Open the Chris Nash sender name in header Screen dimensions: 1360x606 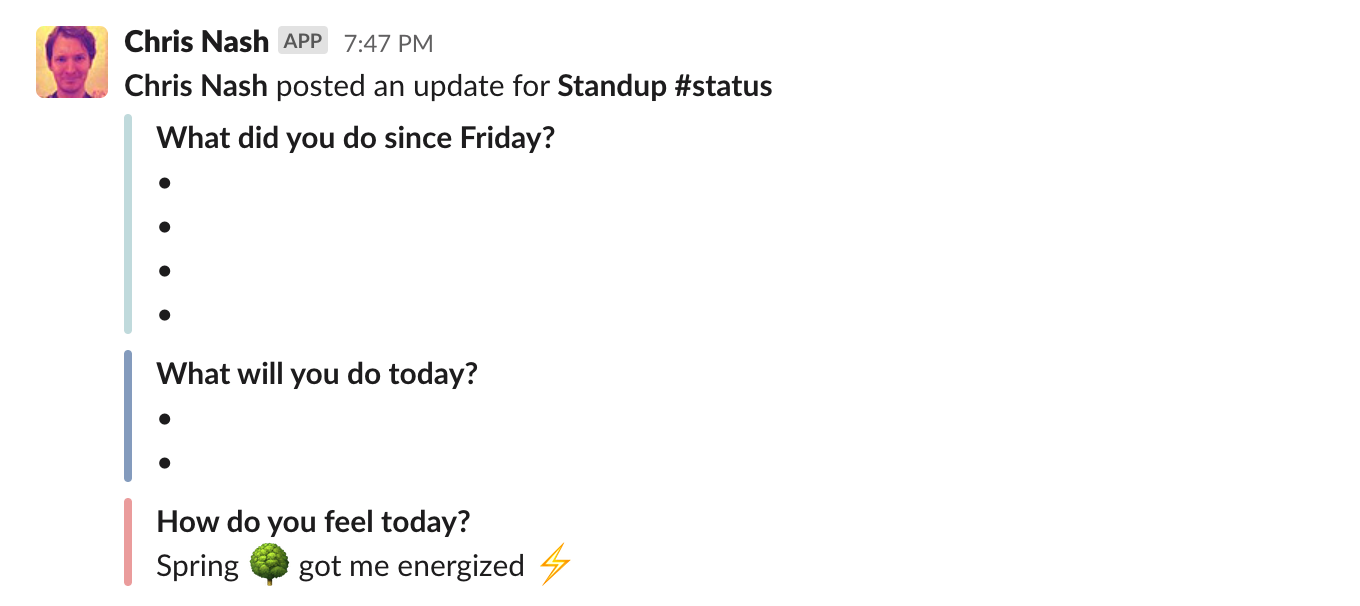point(197,42)
